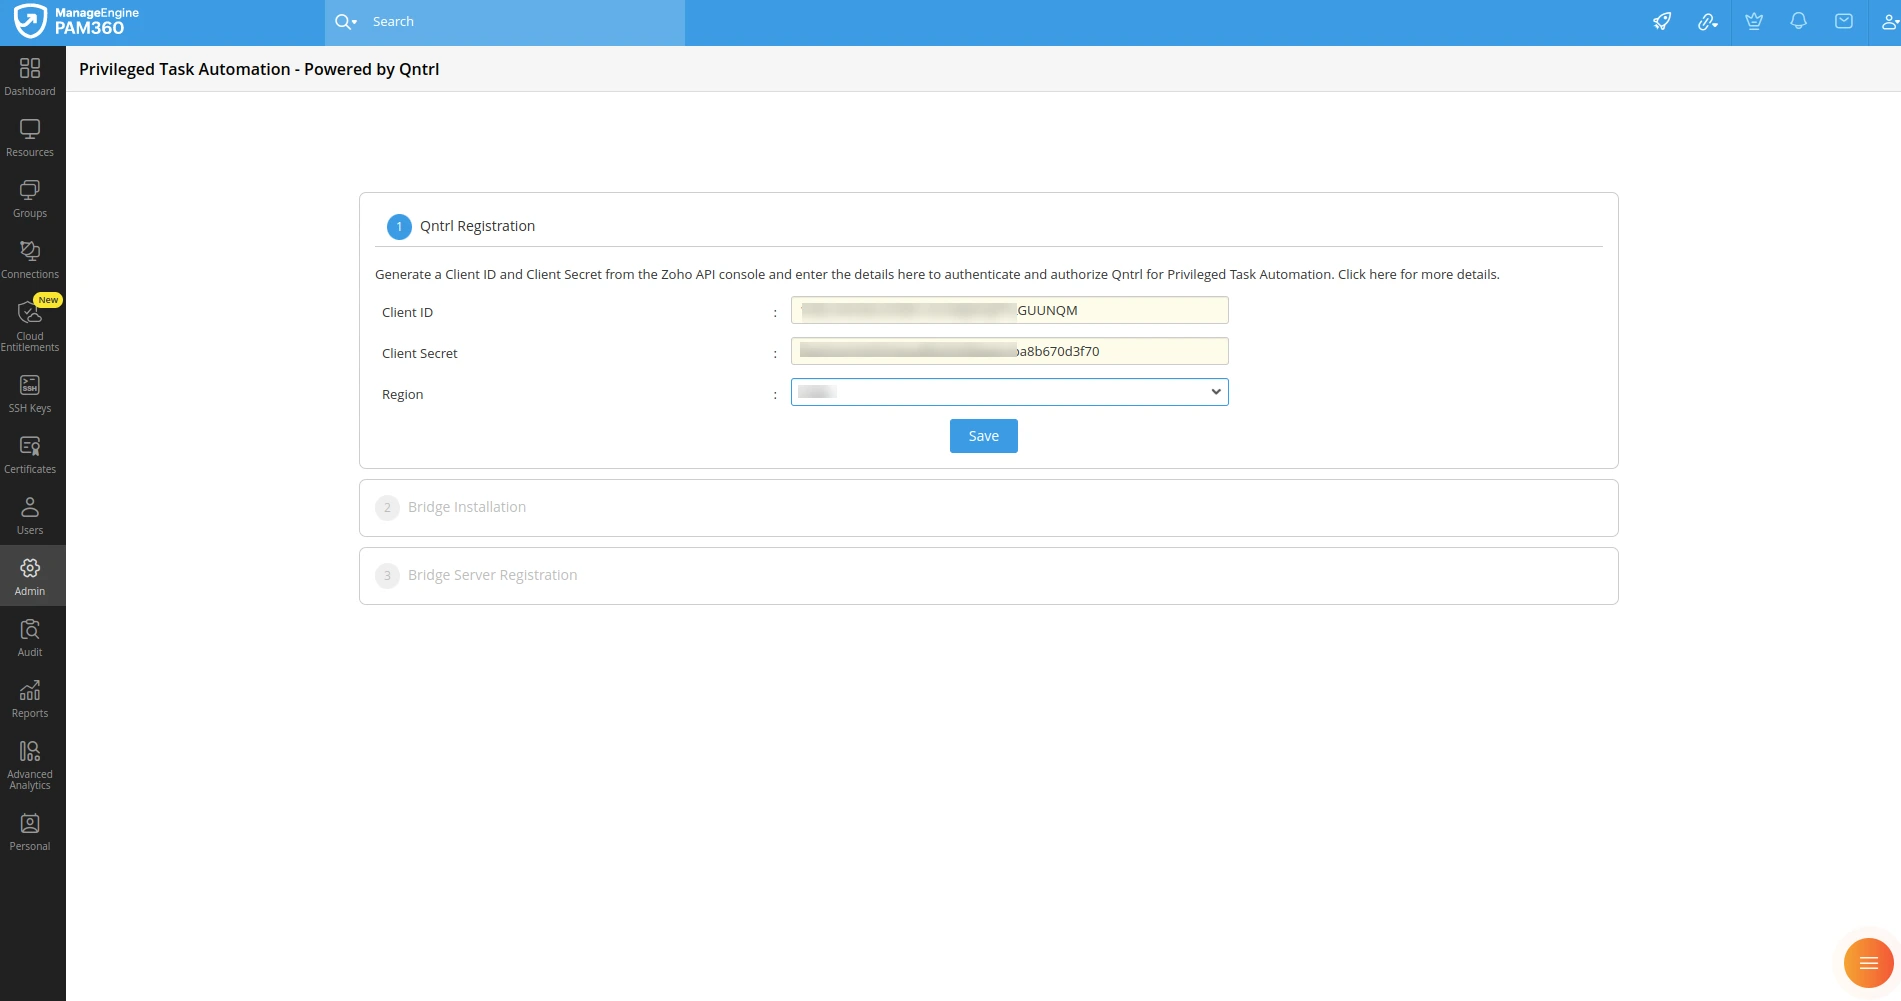Open the Audit section
1901x1001 pixels.
[30, 636]
